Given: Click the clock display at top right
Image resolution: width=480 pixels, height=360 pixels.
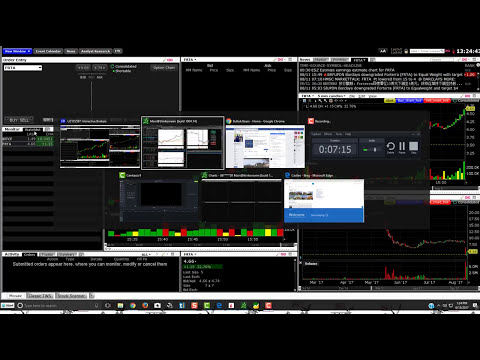Looking at the screenshot, I should (468, 51).
